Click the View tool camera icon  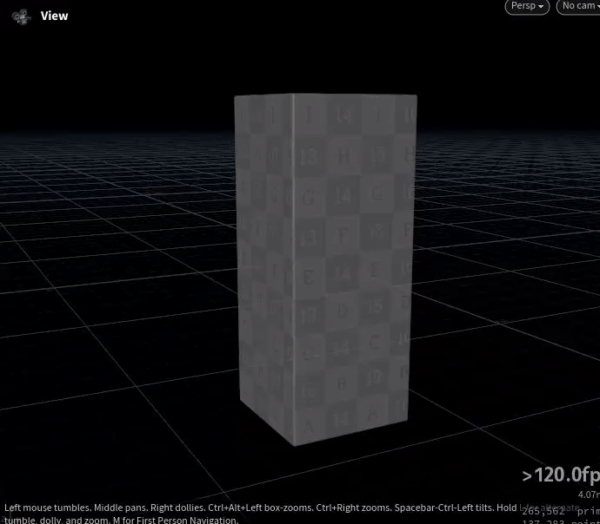click(x=21, y=16)
